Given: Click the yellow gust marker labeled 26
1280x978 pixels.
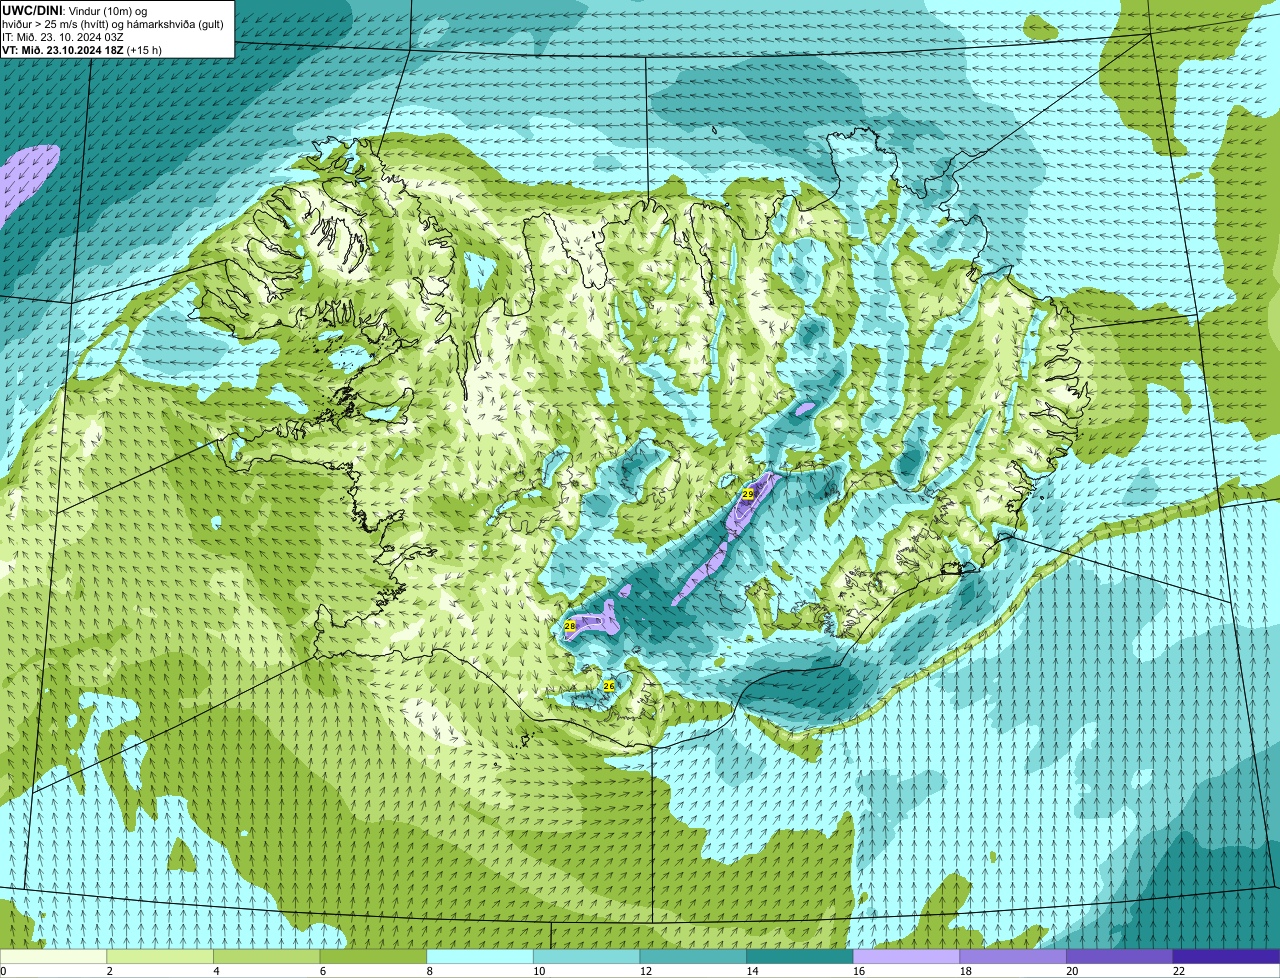Looking at the screenshot, I should click(609, 686).
